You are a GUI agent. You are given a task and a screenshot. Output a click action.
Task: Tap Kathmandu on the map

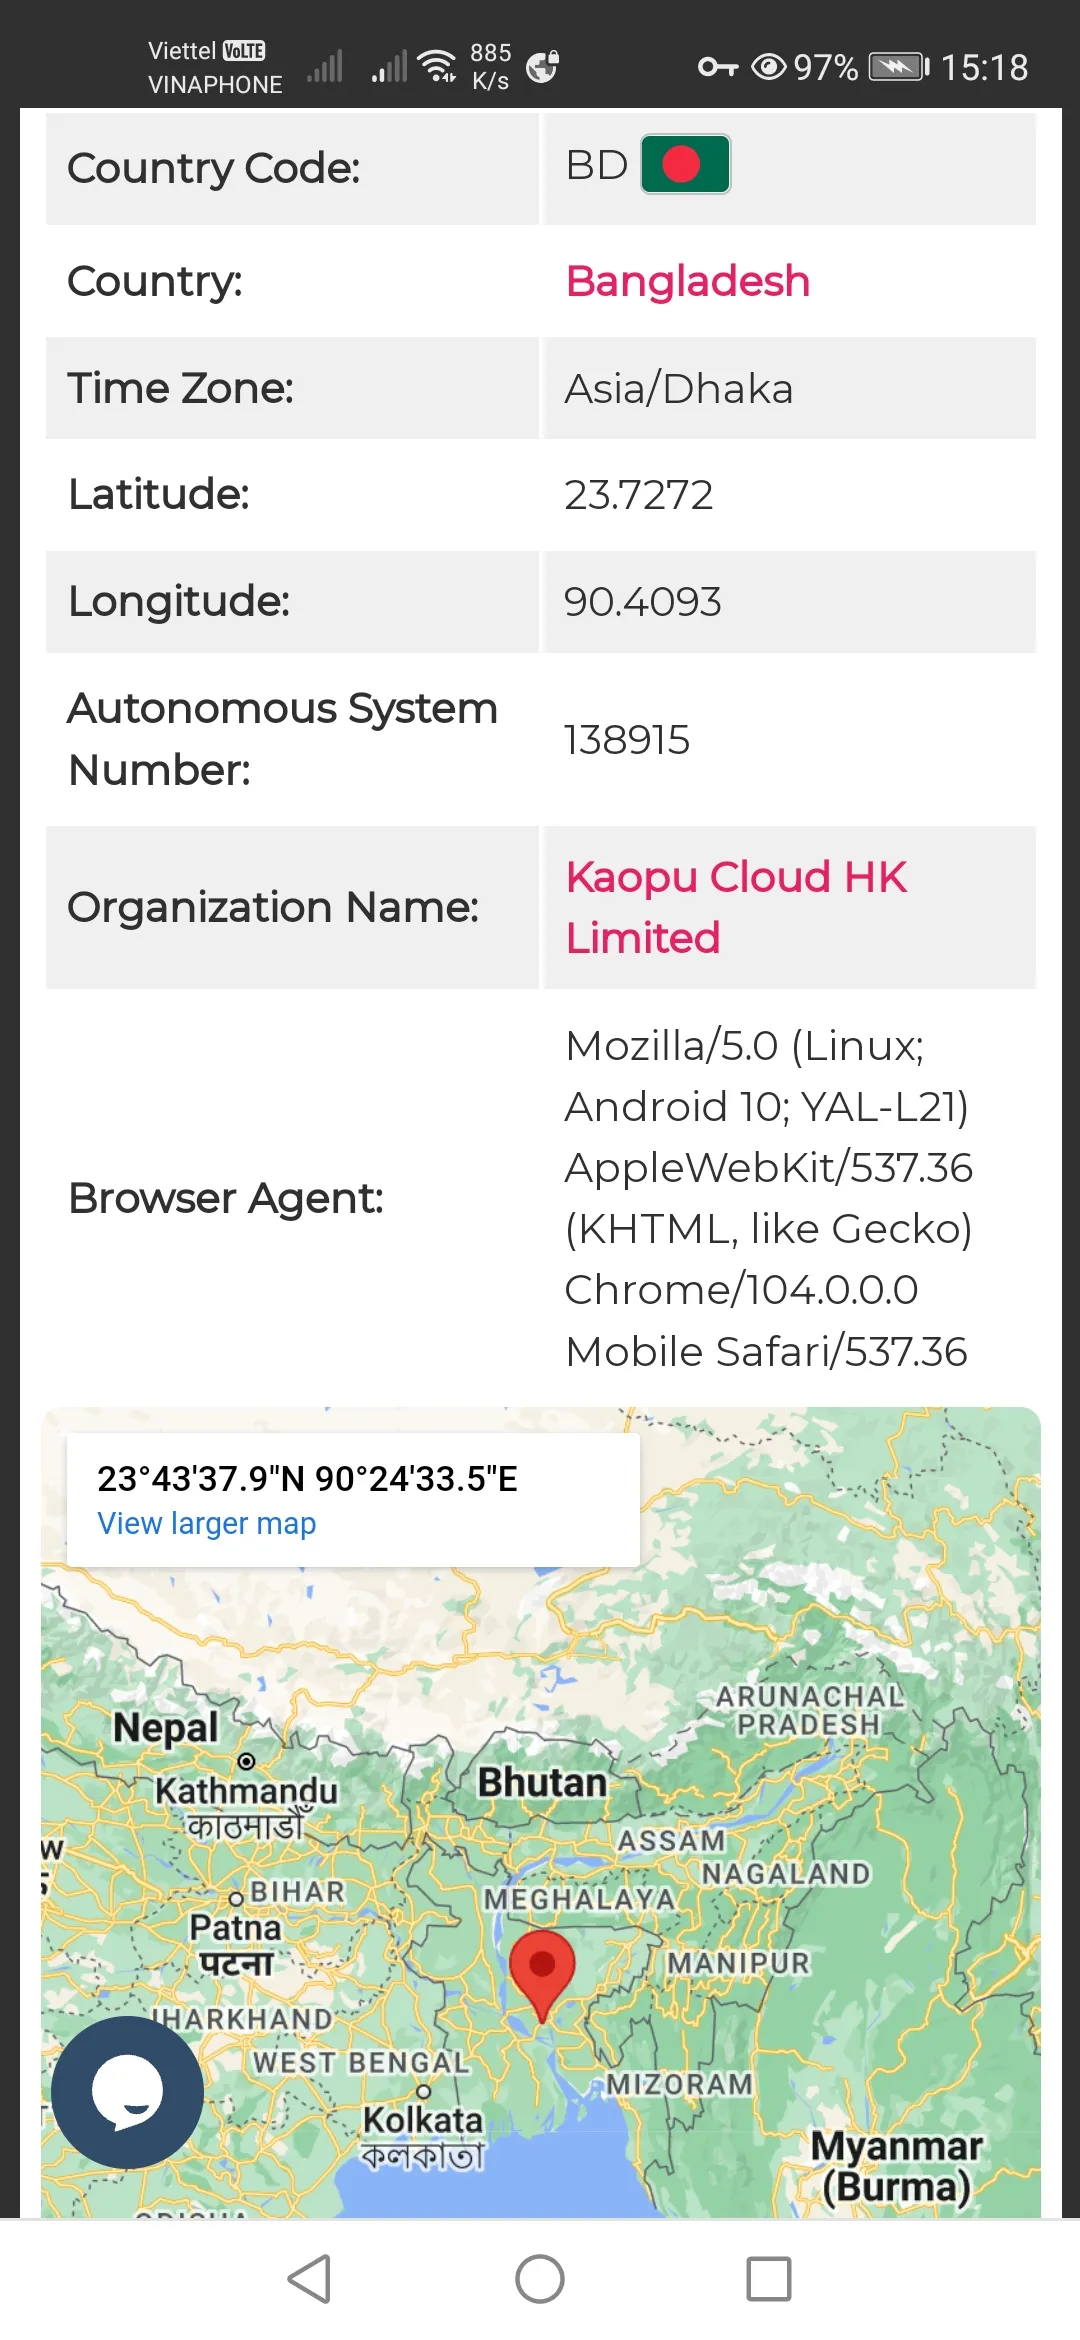pyautogui.click(x=246, y=1791)
